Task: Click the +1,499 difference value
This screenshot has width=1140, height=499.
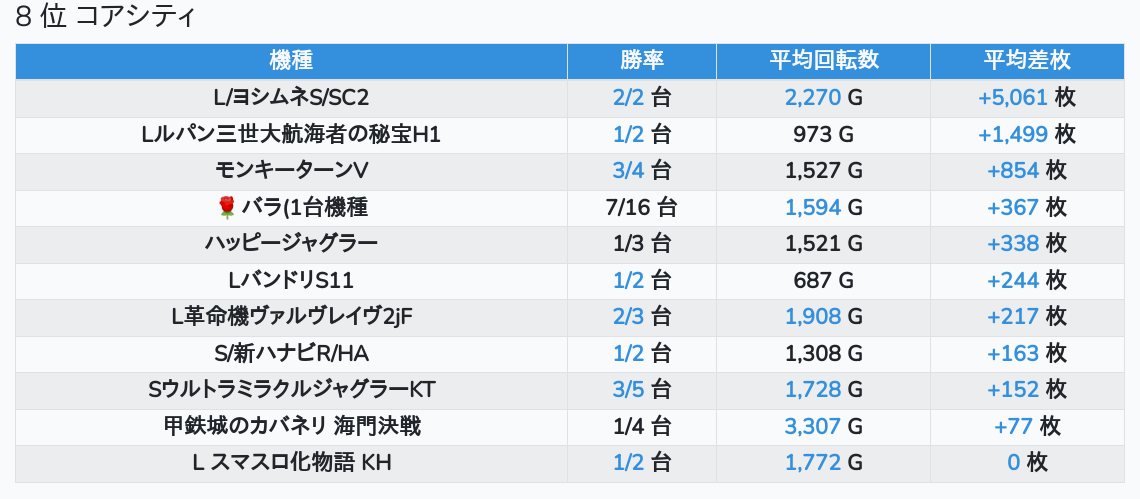Action: [x=1013, y=135]
